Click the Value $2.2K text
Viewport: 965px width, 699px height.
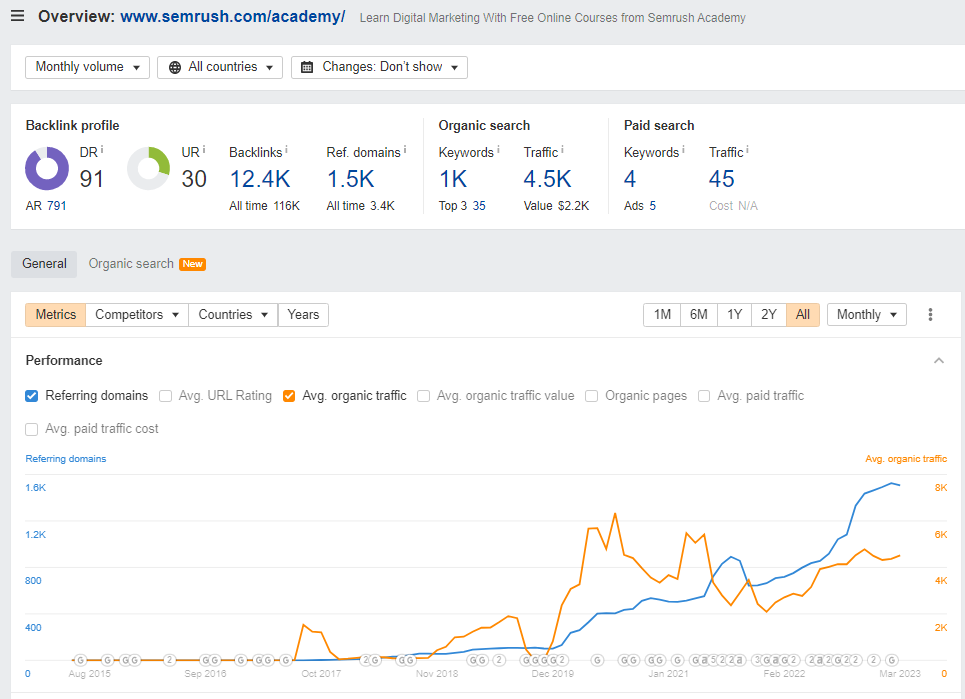point(556,206)
